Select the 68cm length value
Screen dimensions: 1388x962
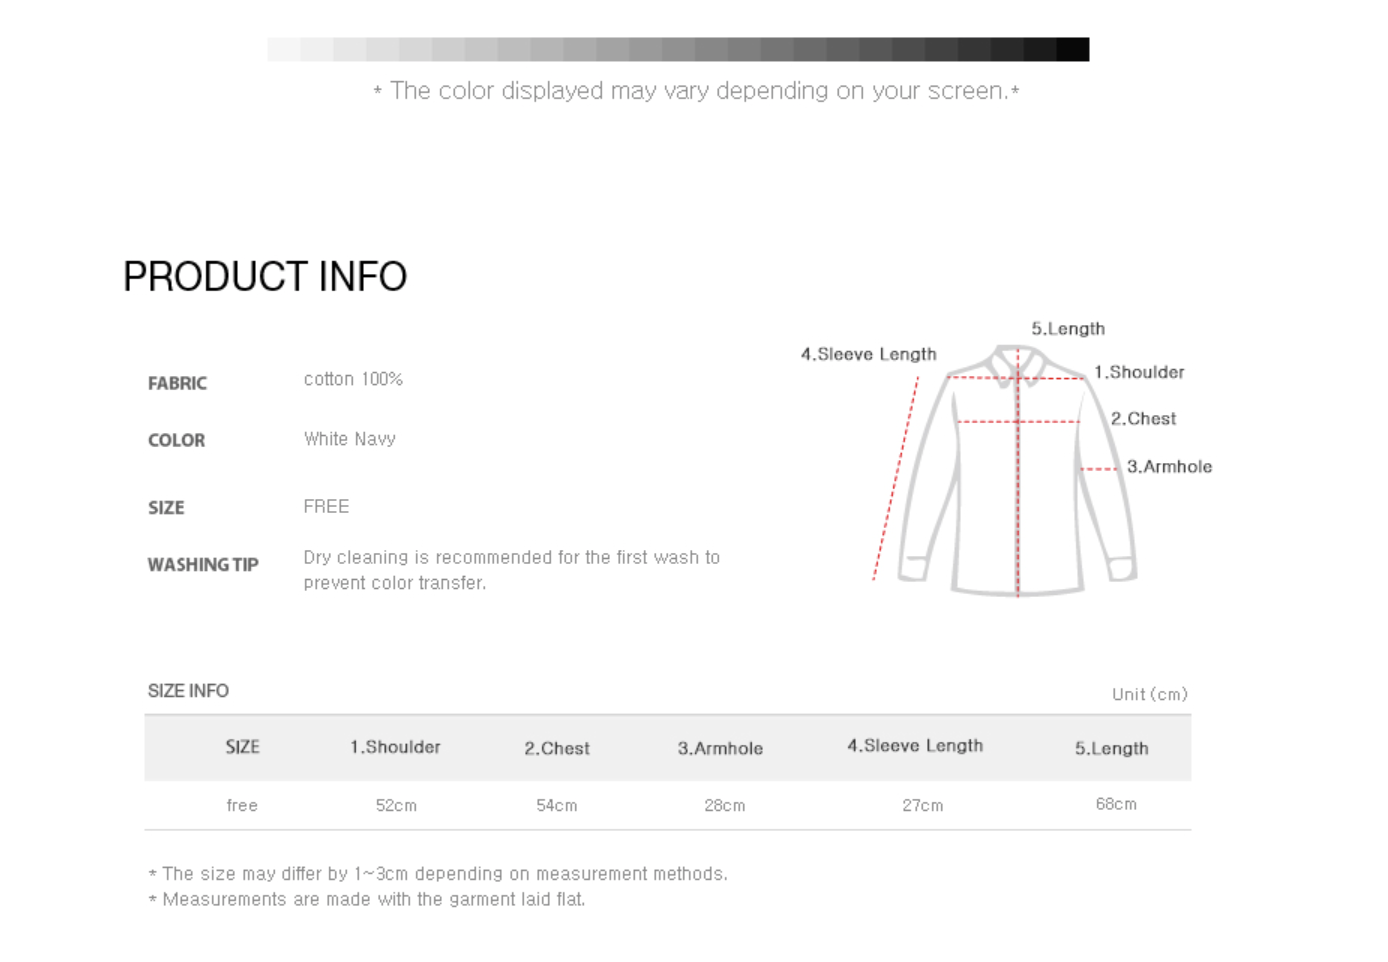click(x=1116, y=804)
